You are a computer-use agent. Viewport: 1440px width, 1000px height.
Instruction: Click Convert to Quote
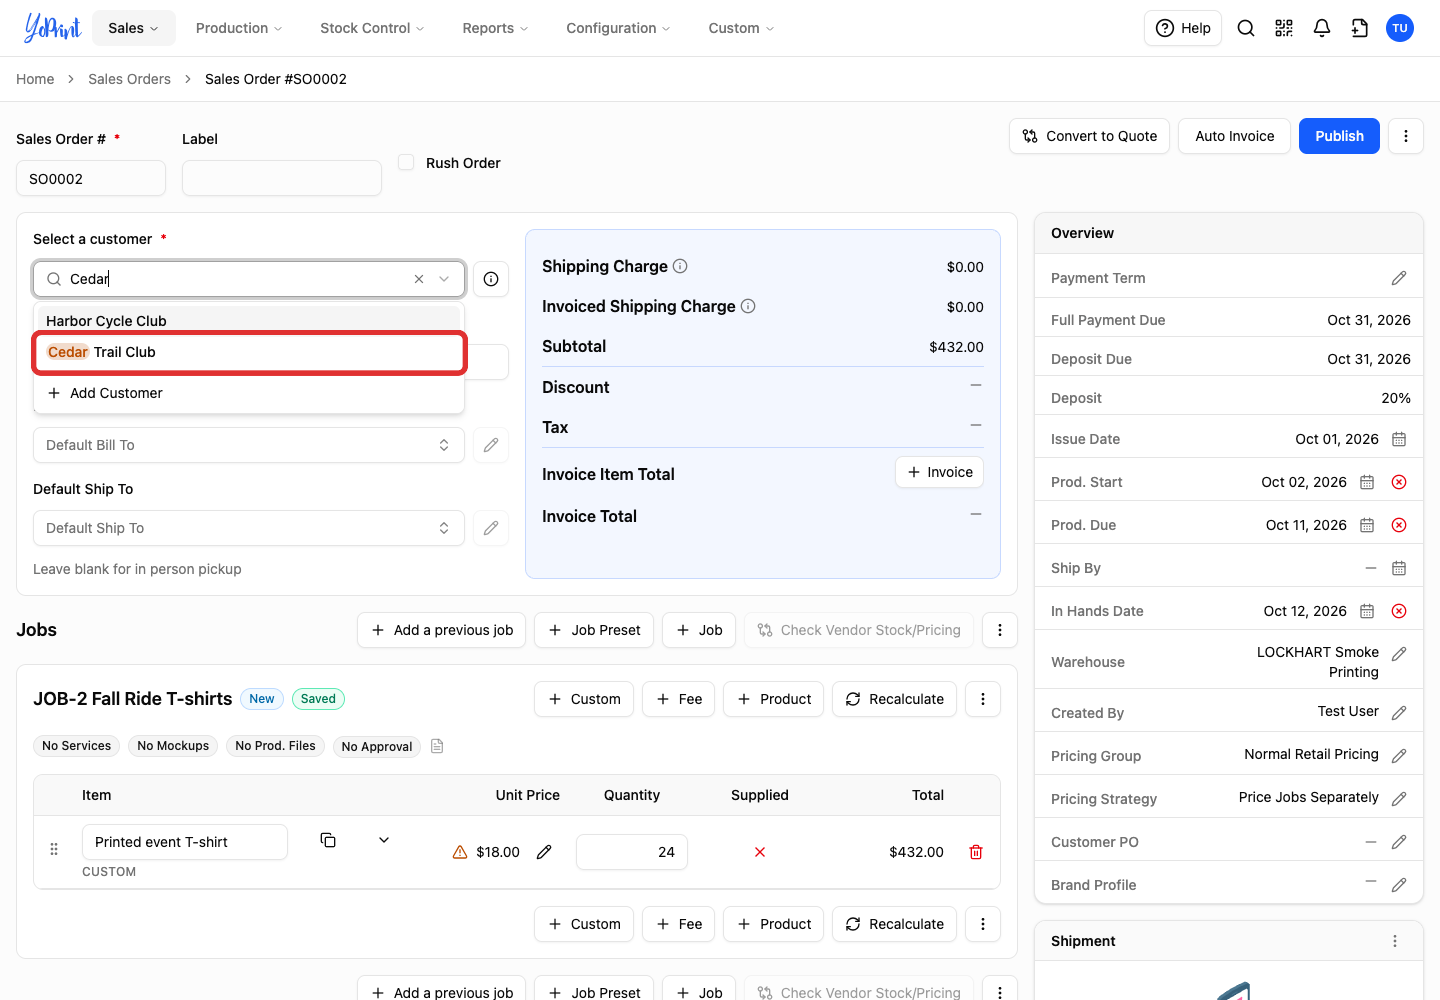[1089, 136]
